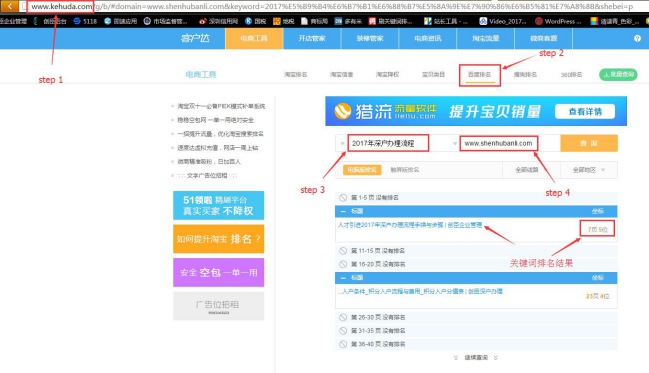Switch to 宝贝类目 sub-tab
The width and height of the screenshot is (649, 373).
[x=433, y=75]
